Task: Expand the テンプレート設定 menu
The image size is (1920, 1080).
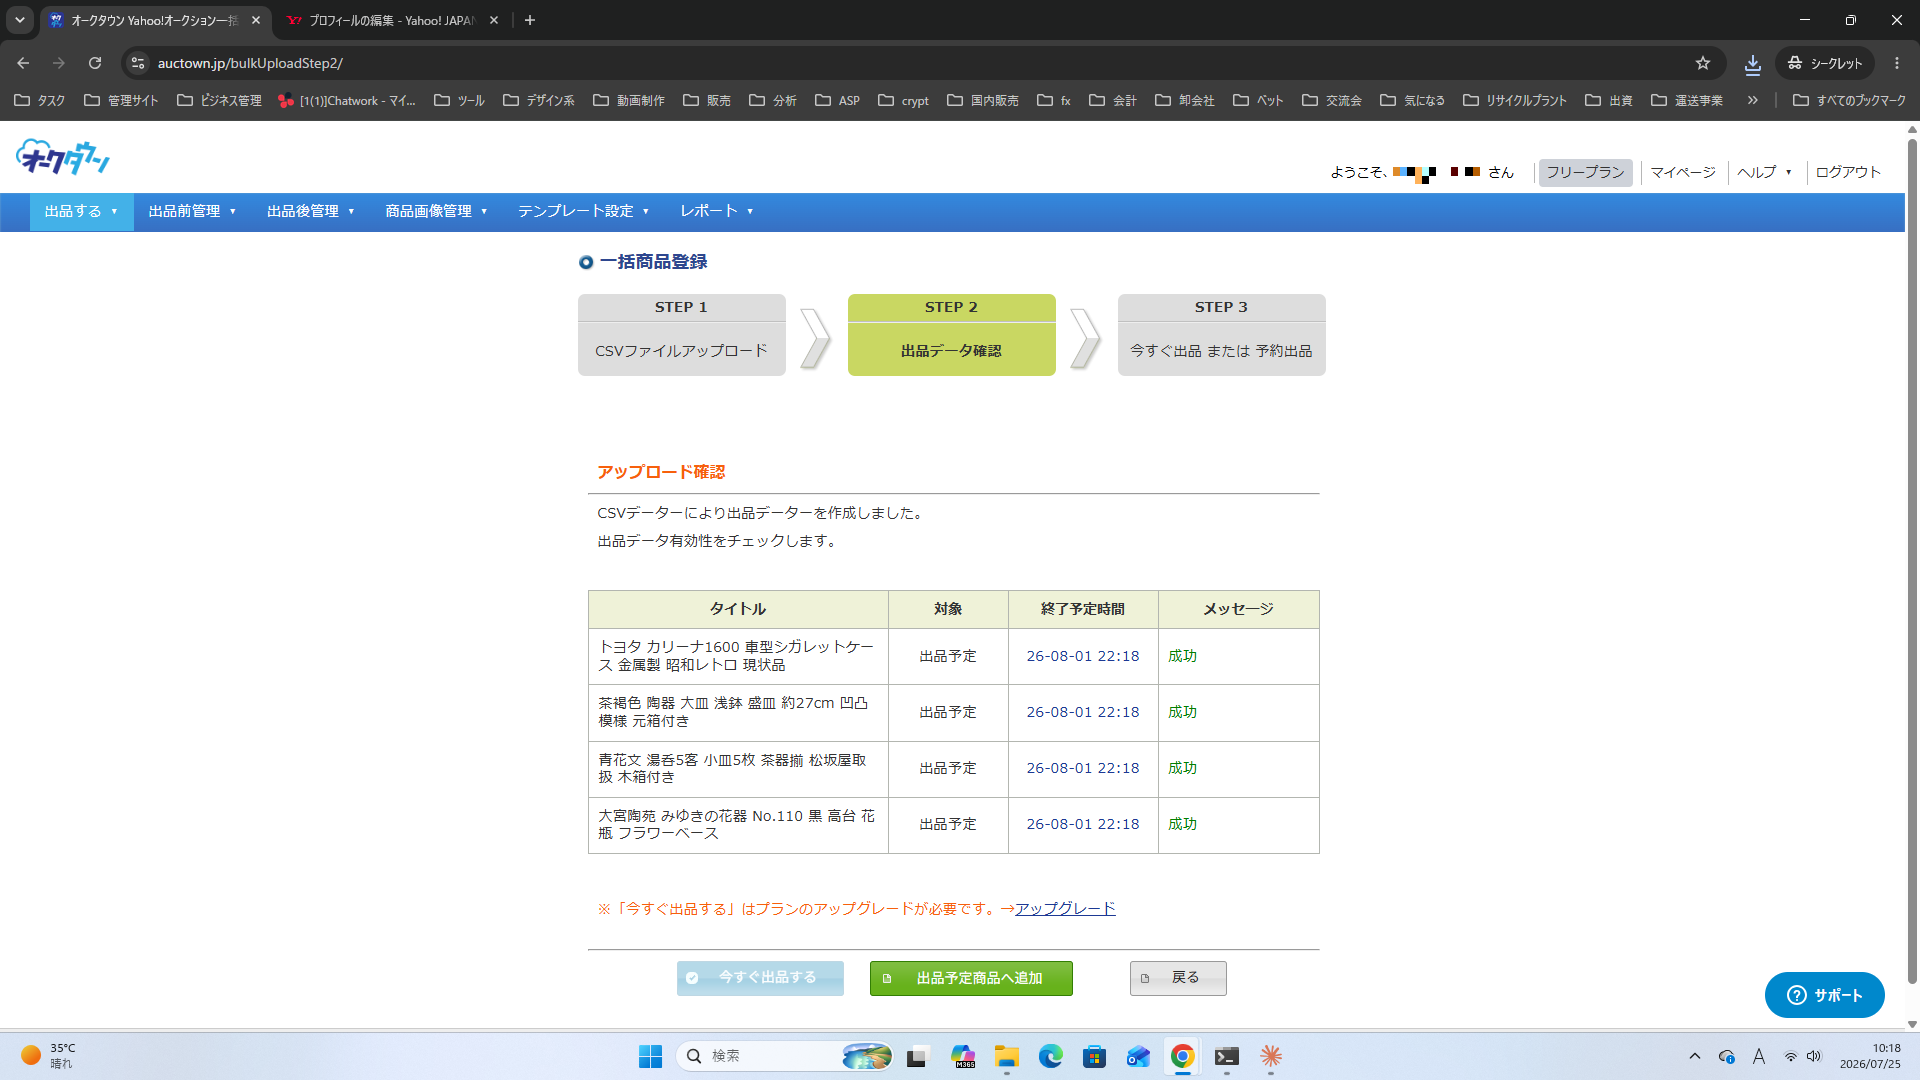Action: 583,211
